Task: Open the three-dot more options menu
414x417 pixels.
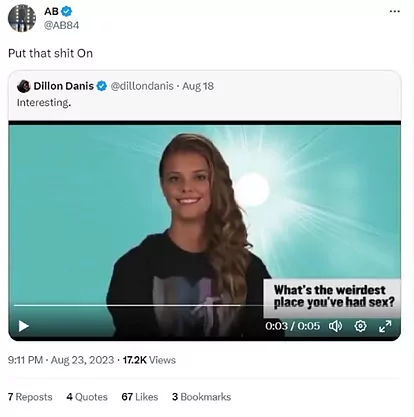Action: coord(395,11)
